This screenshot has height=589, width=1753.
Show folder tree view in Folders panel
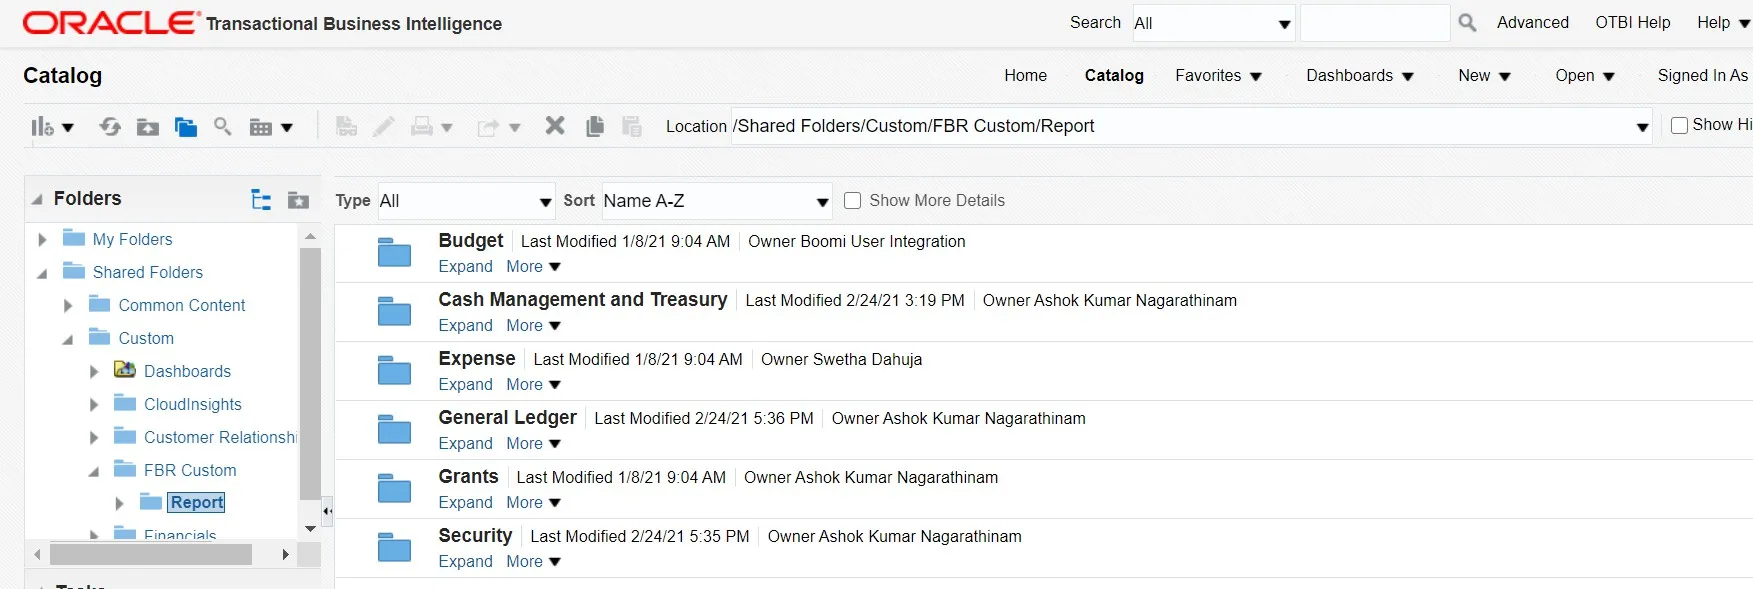click(261, 200)
